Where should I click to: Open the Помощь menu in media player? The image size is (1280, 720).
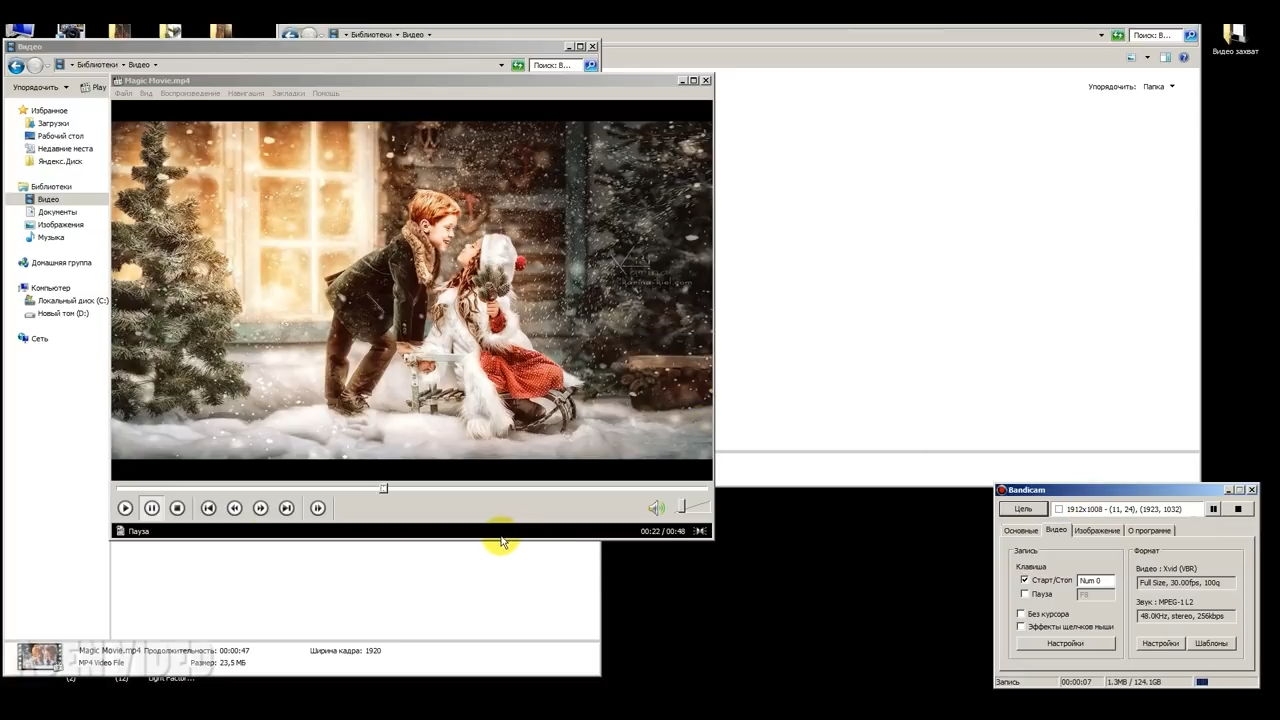326,93
